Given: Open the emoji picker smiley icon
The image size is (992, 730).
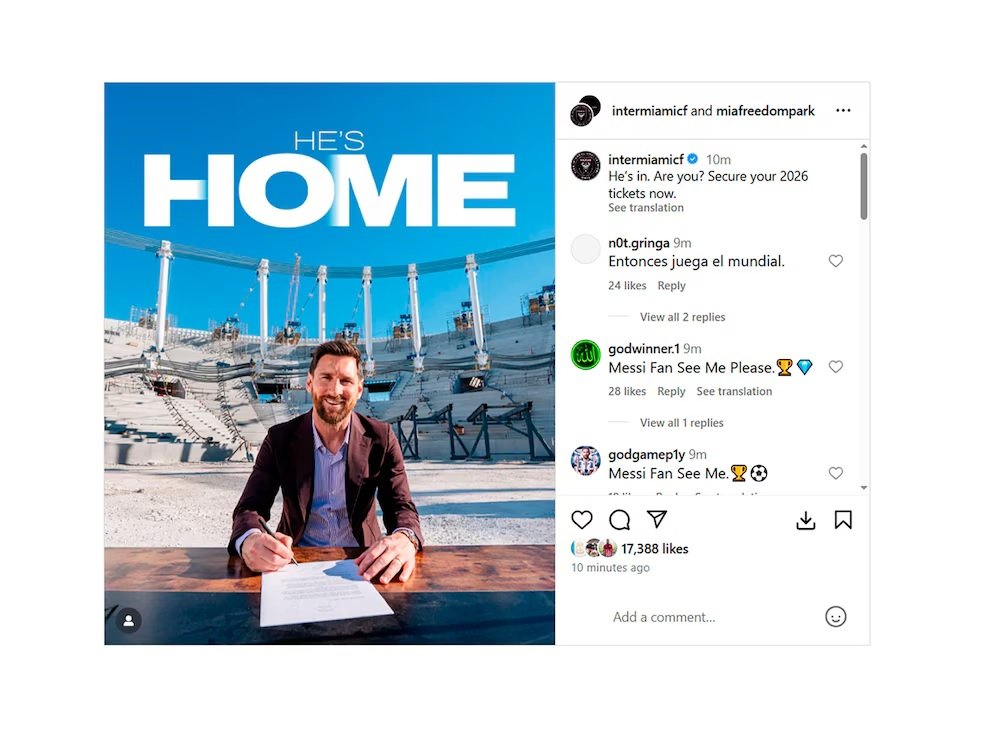Looking at the screenshot, I should (835, 617).
